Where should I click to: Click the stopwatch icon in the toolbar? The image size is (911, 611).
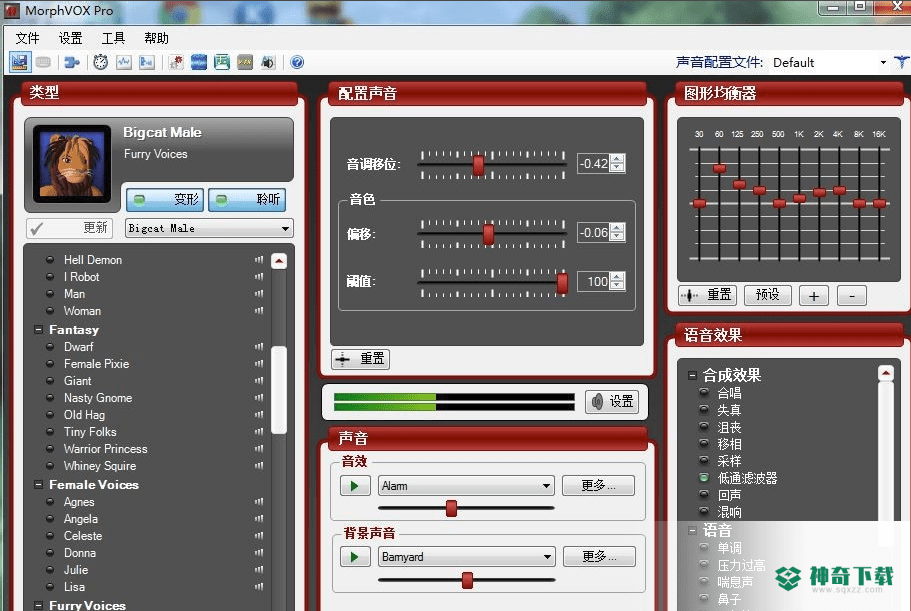pos(101,62)
